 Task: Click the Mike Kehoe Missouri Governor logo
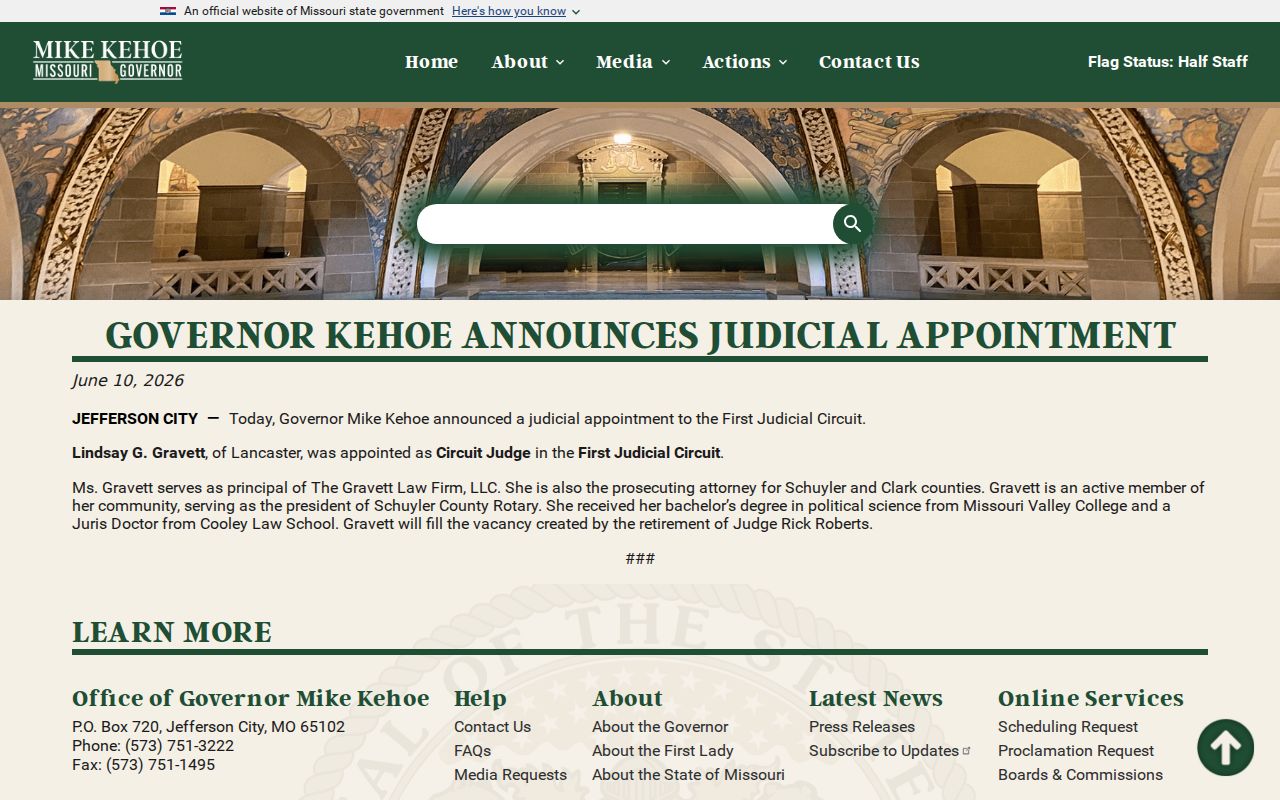tap(108, 61)
